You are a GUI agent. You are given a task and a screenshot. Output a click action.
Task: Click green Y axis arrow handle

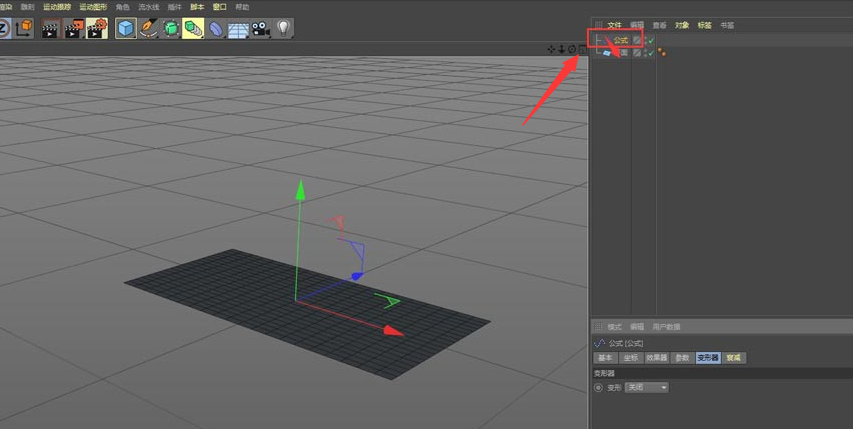tap(300, 190)
